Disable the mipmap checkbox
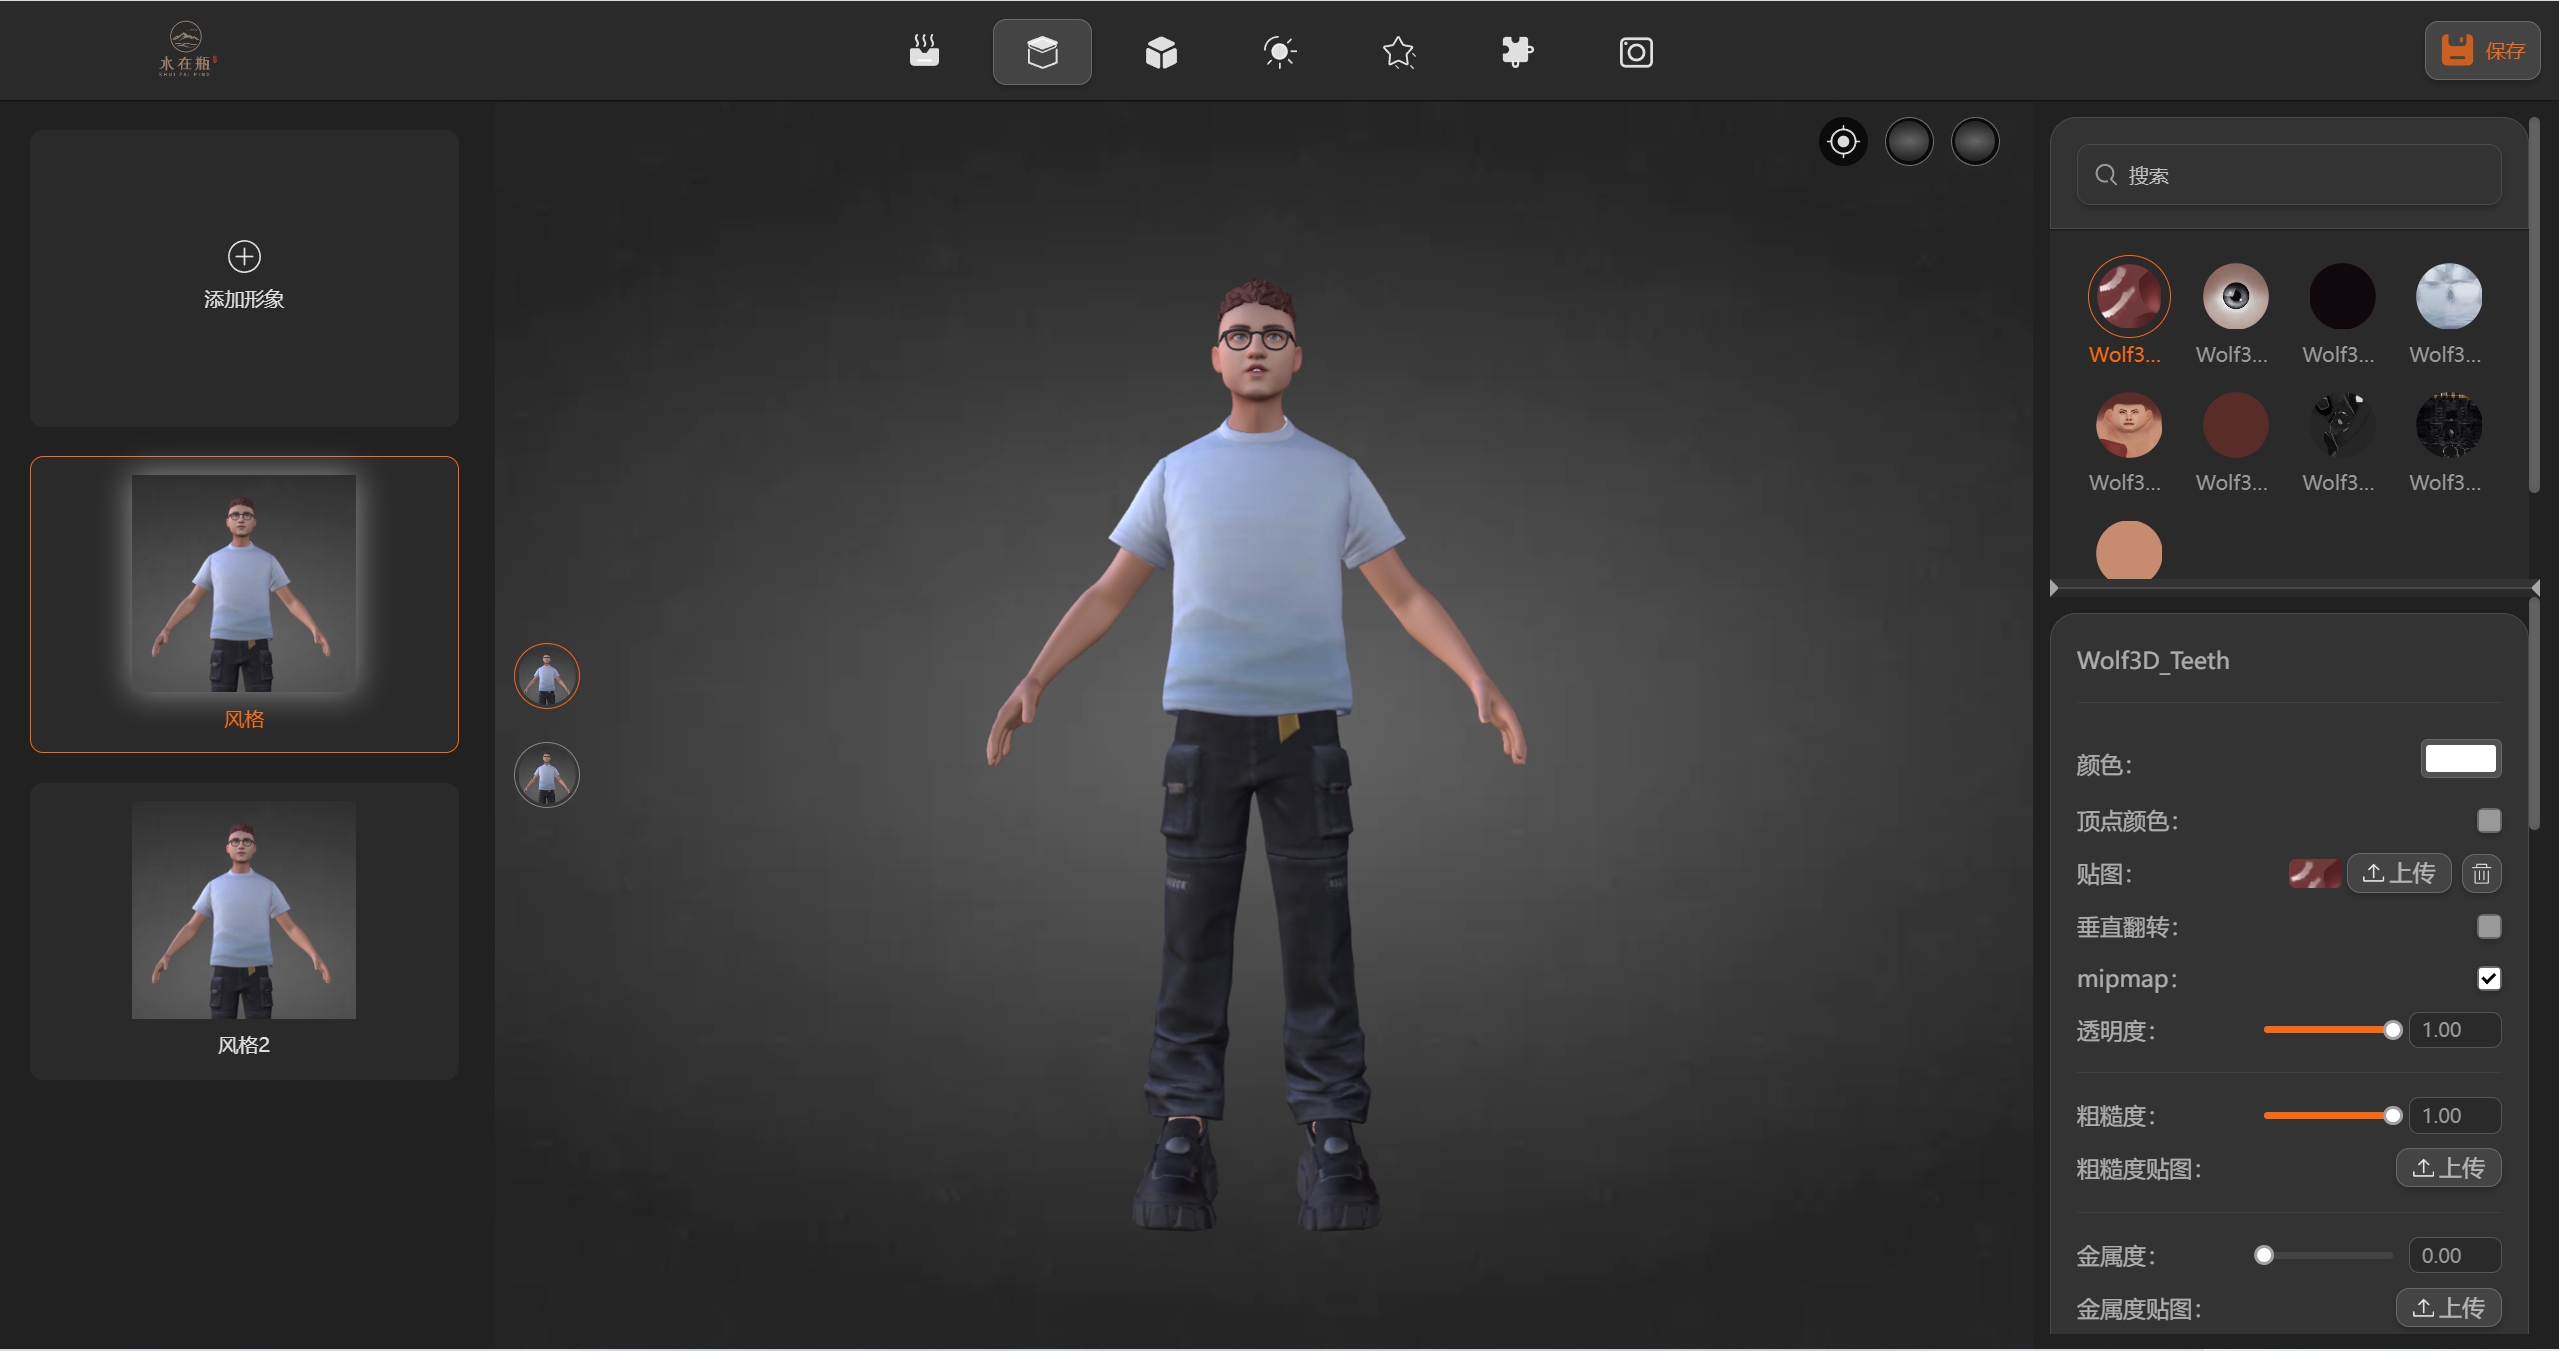2559x1351 pixels. (x=2489, y=979)
